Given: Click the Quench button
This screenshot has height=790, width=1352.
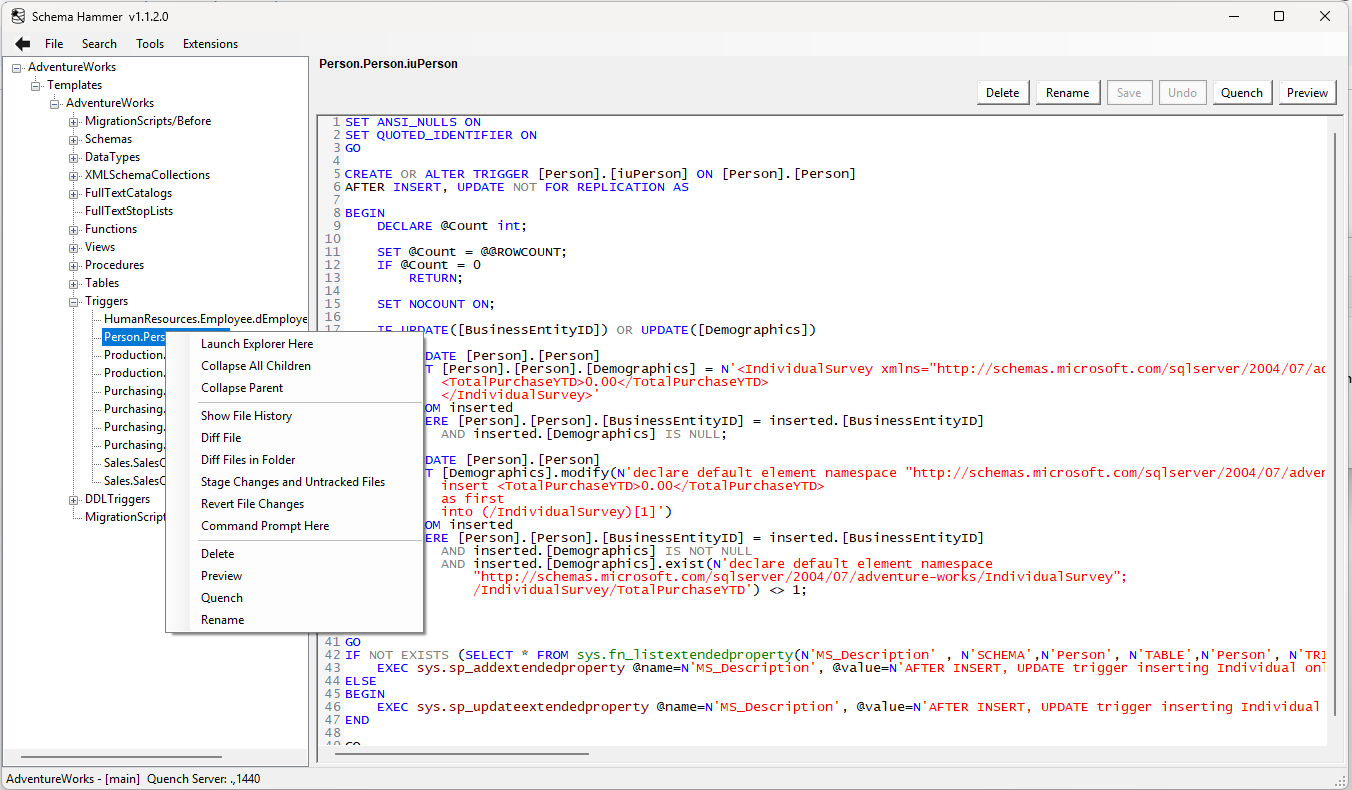Looking at the screenshot, I should pos(1242,92).
